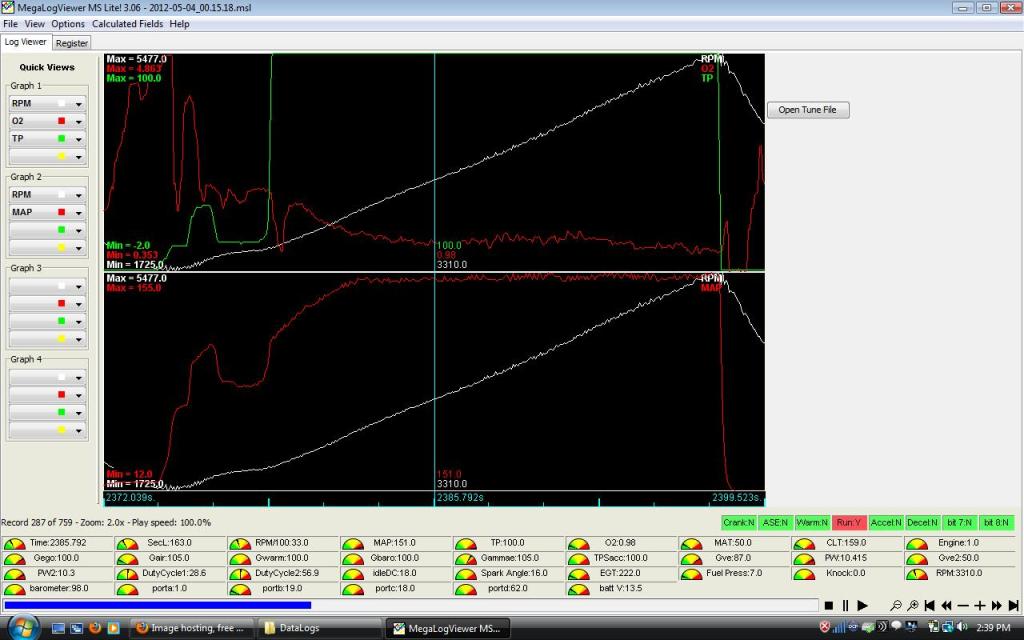The image size is (1024, 640).
Task: Pause the log playback
Action: click(x=845, y=606)
